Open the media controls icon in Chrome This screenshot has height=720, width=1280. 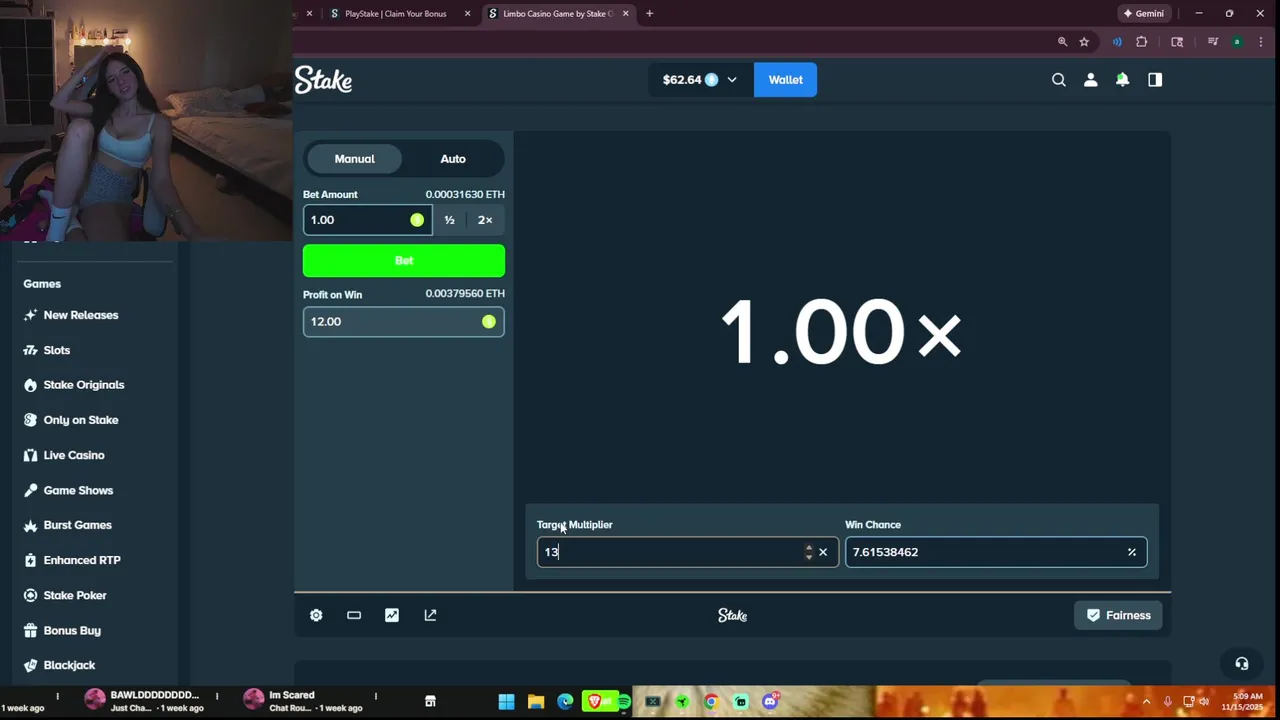[x=1213, y=42]
